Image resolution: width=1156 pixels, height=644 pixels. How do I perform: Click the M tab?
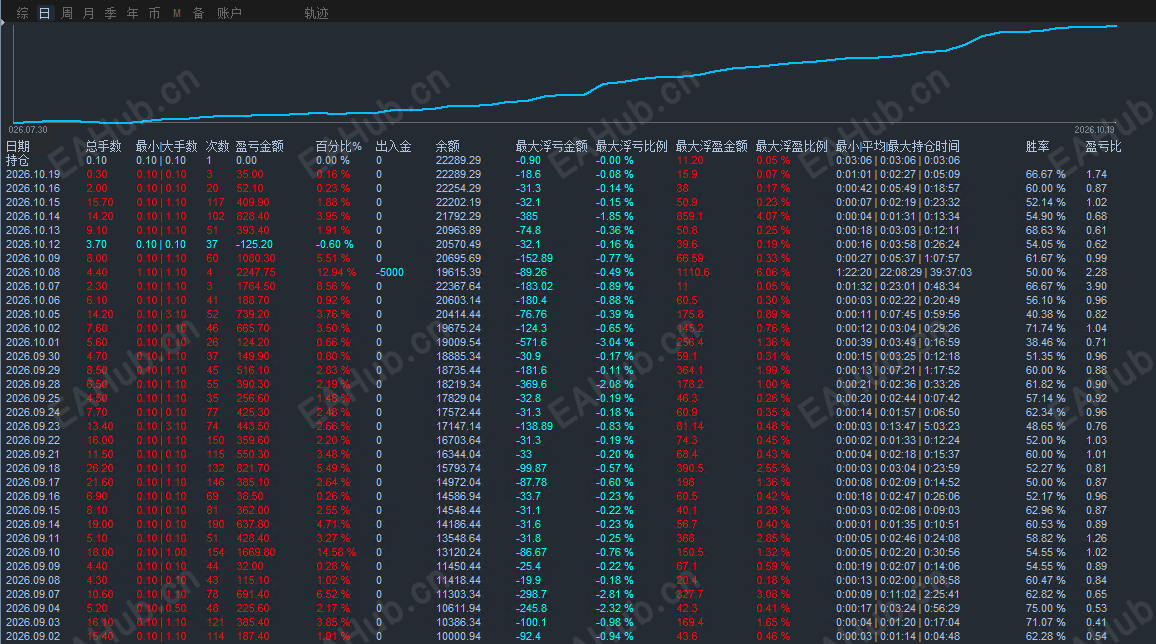(177, 13)
